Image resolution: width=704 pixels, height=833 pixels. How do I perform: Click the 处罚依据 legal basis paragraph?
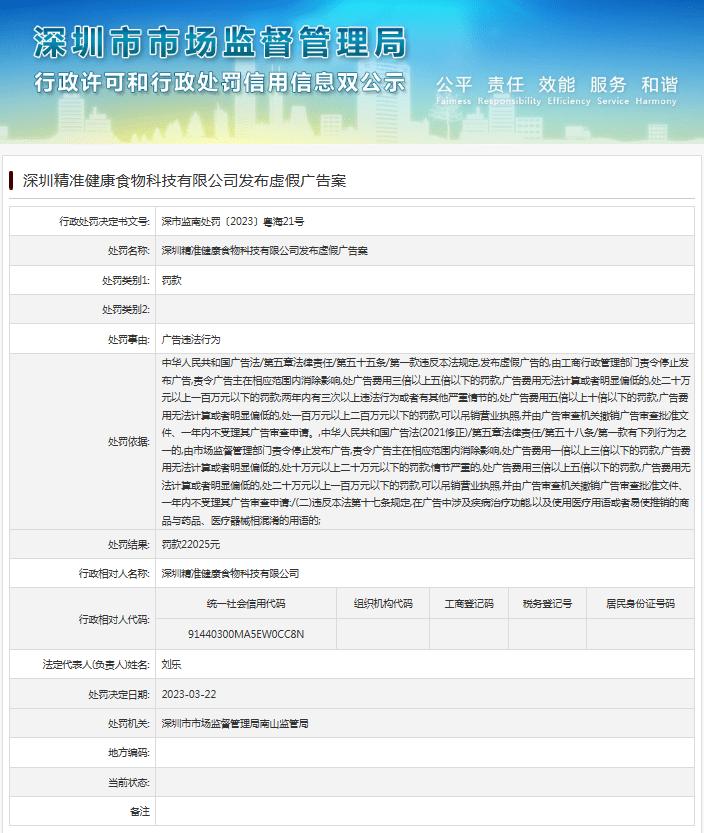426,441
